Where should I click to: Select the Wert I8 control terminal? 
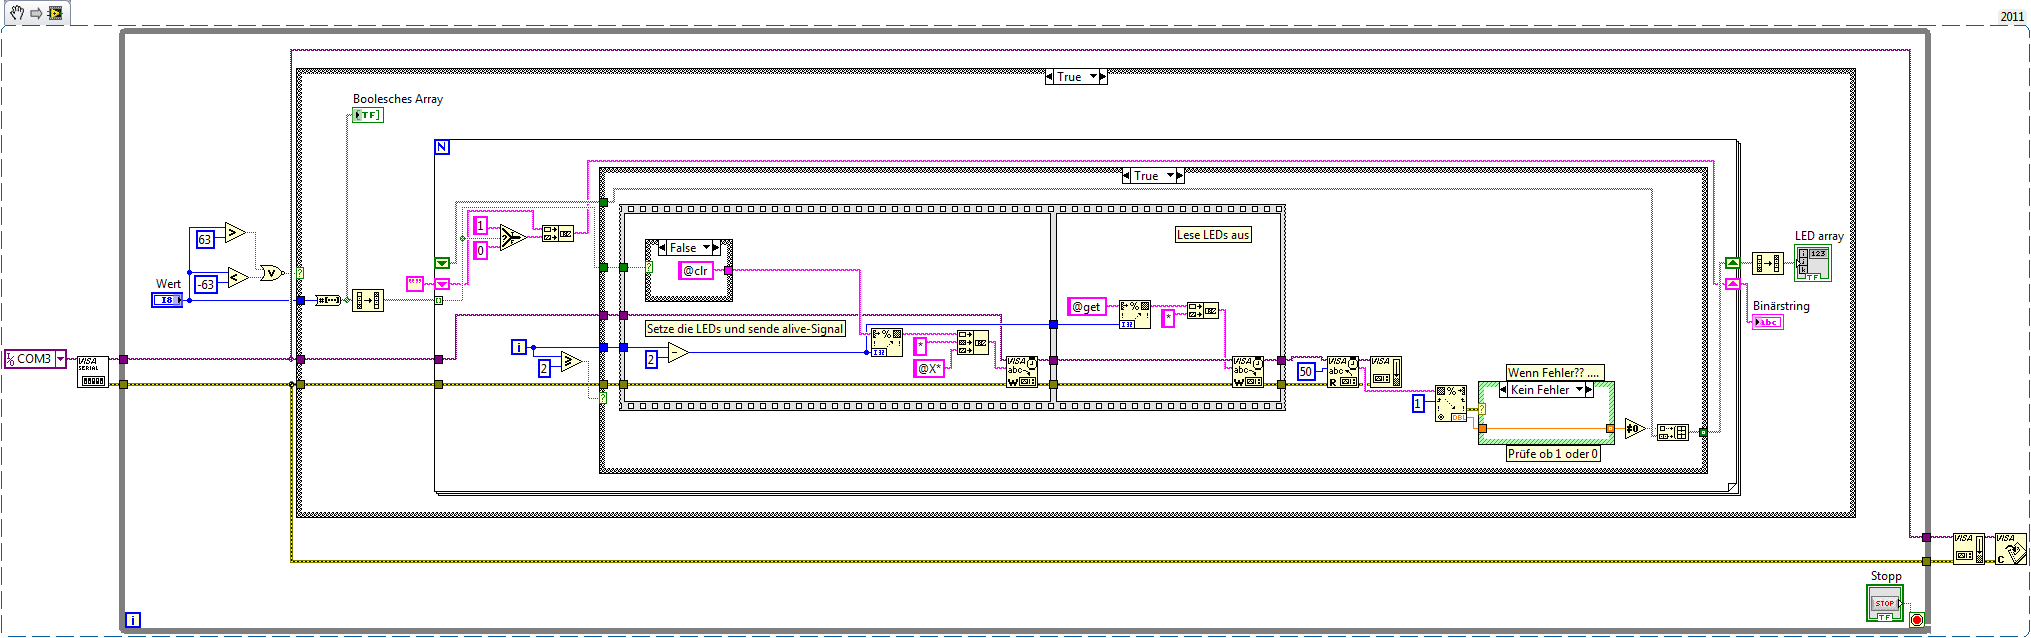tap(167, 300)
